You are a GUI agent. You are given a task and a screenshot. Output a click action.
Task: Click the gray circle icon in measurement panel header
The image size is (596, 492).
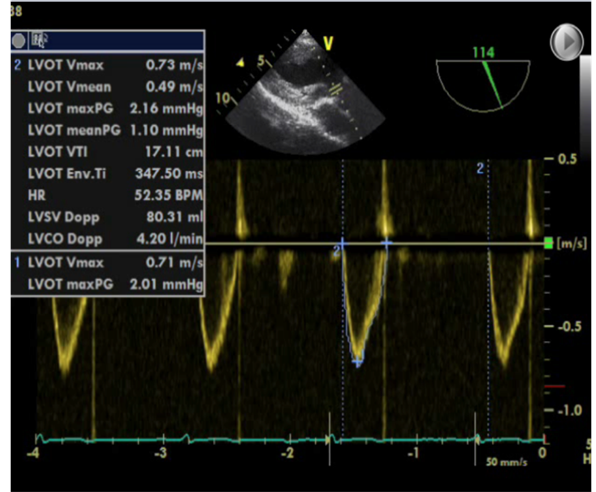18,40
